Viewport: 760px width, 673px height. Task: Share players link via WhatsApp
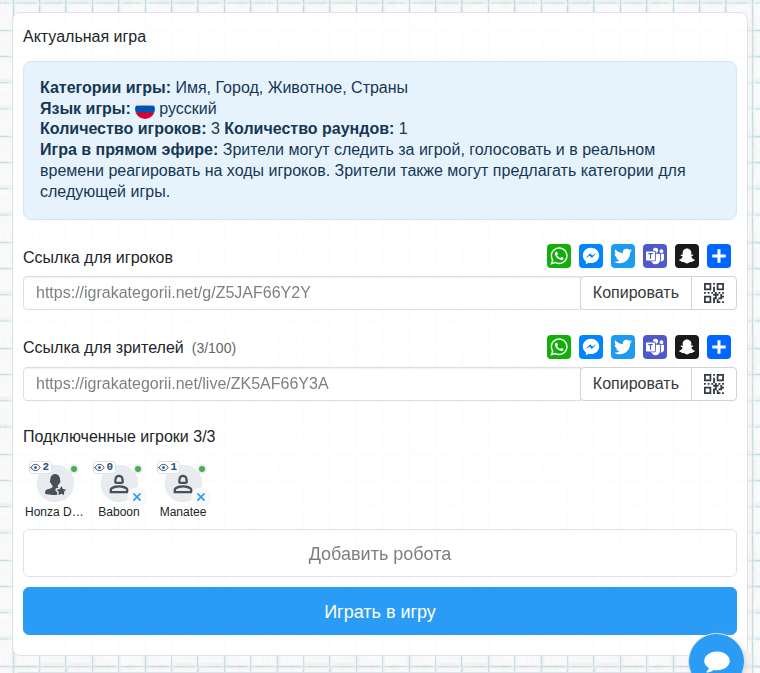(559, 256)
